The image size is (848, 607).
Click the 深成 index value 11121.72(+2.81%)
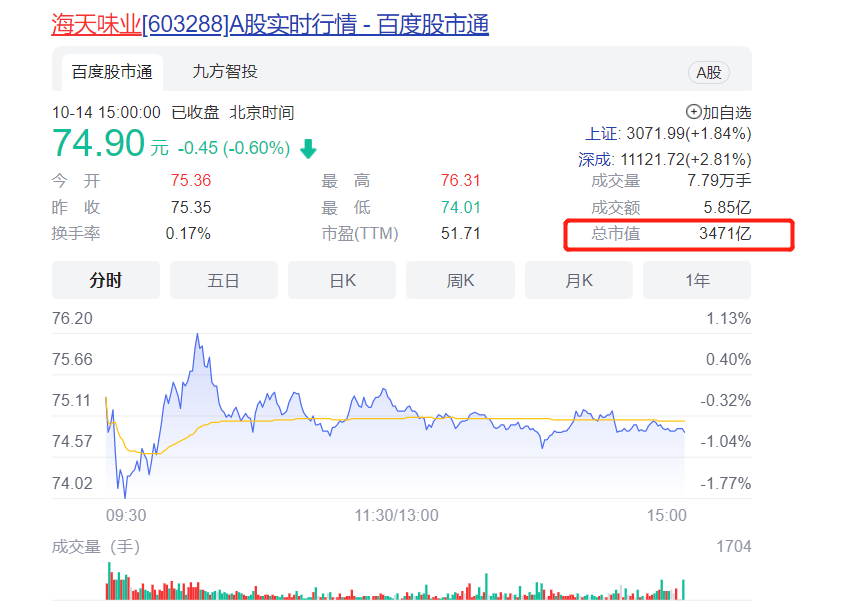point(686,160)
